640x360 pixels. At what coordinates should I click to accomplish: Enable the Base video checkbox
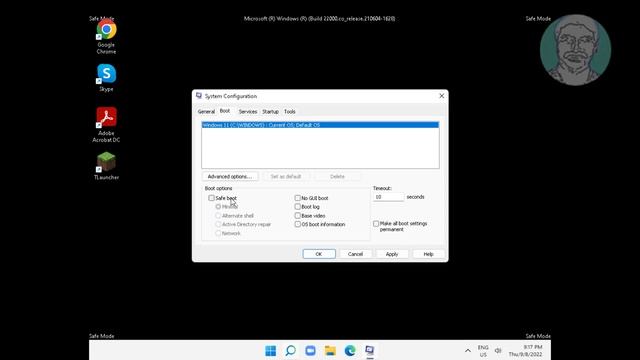tap(298, 216)
